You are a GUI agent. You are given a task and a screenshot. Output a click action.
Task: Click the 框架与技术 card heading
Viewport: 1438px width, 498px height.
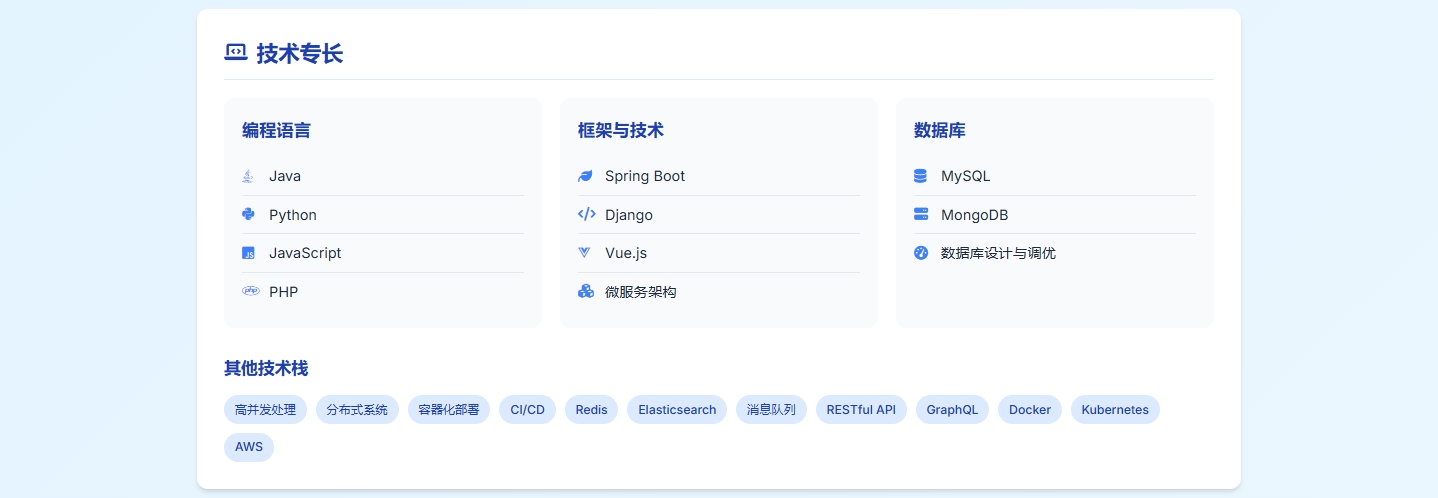621,130
